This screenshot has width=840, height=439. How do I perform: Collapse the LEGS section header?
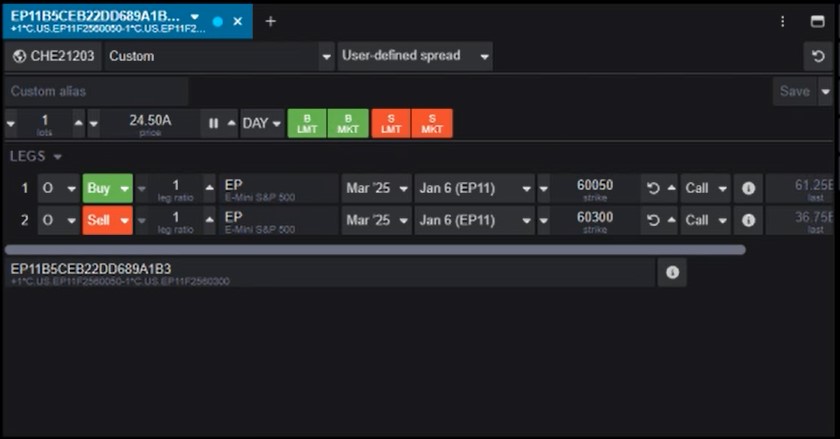(x=36, y=157)
